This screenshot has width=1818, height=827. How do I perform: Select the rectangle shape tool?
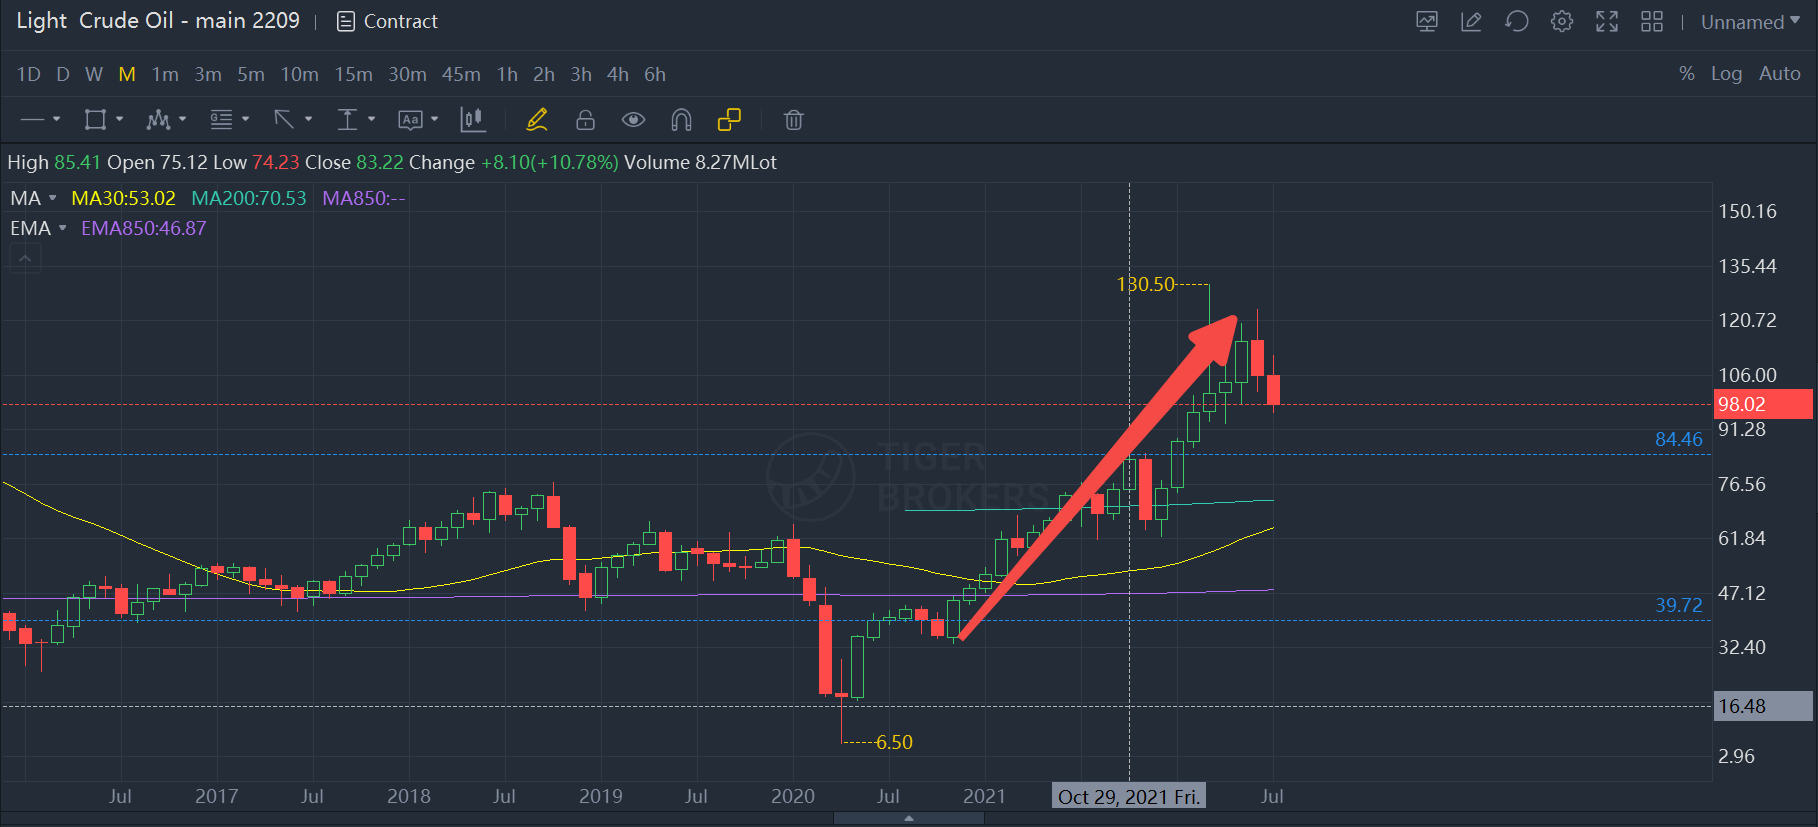click(x=95, y=120)
